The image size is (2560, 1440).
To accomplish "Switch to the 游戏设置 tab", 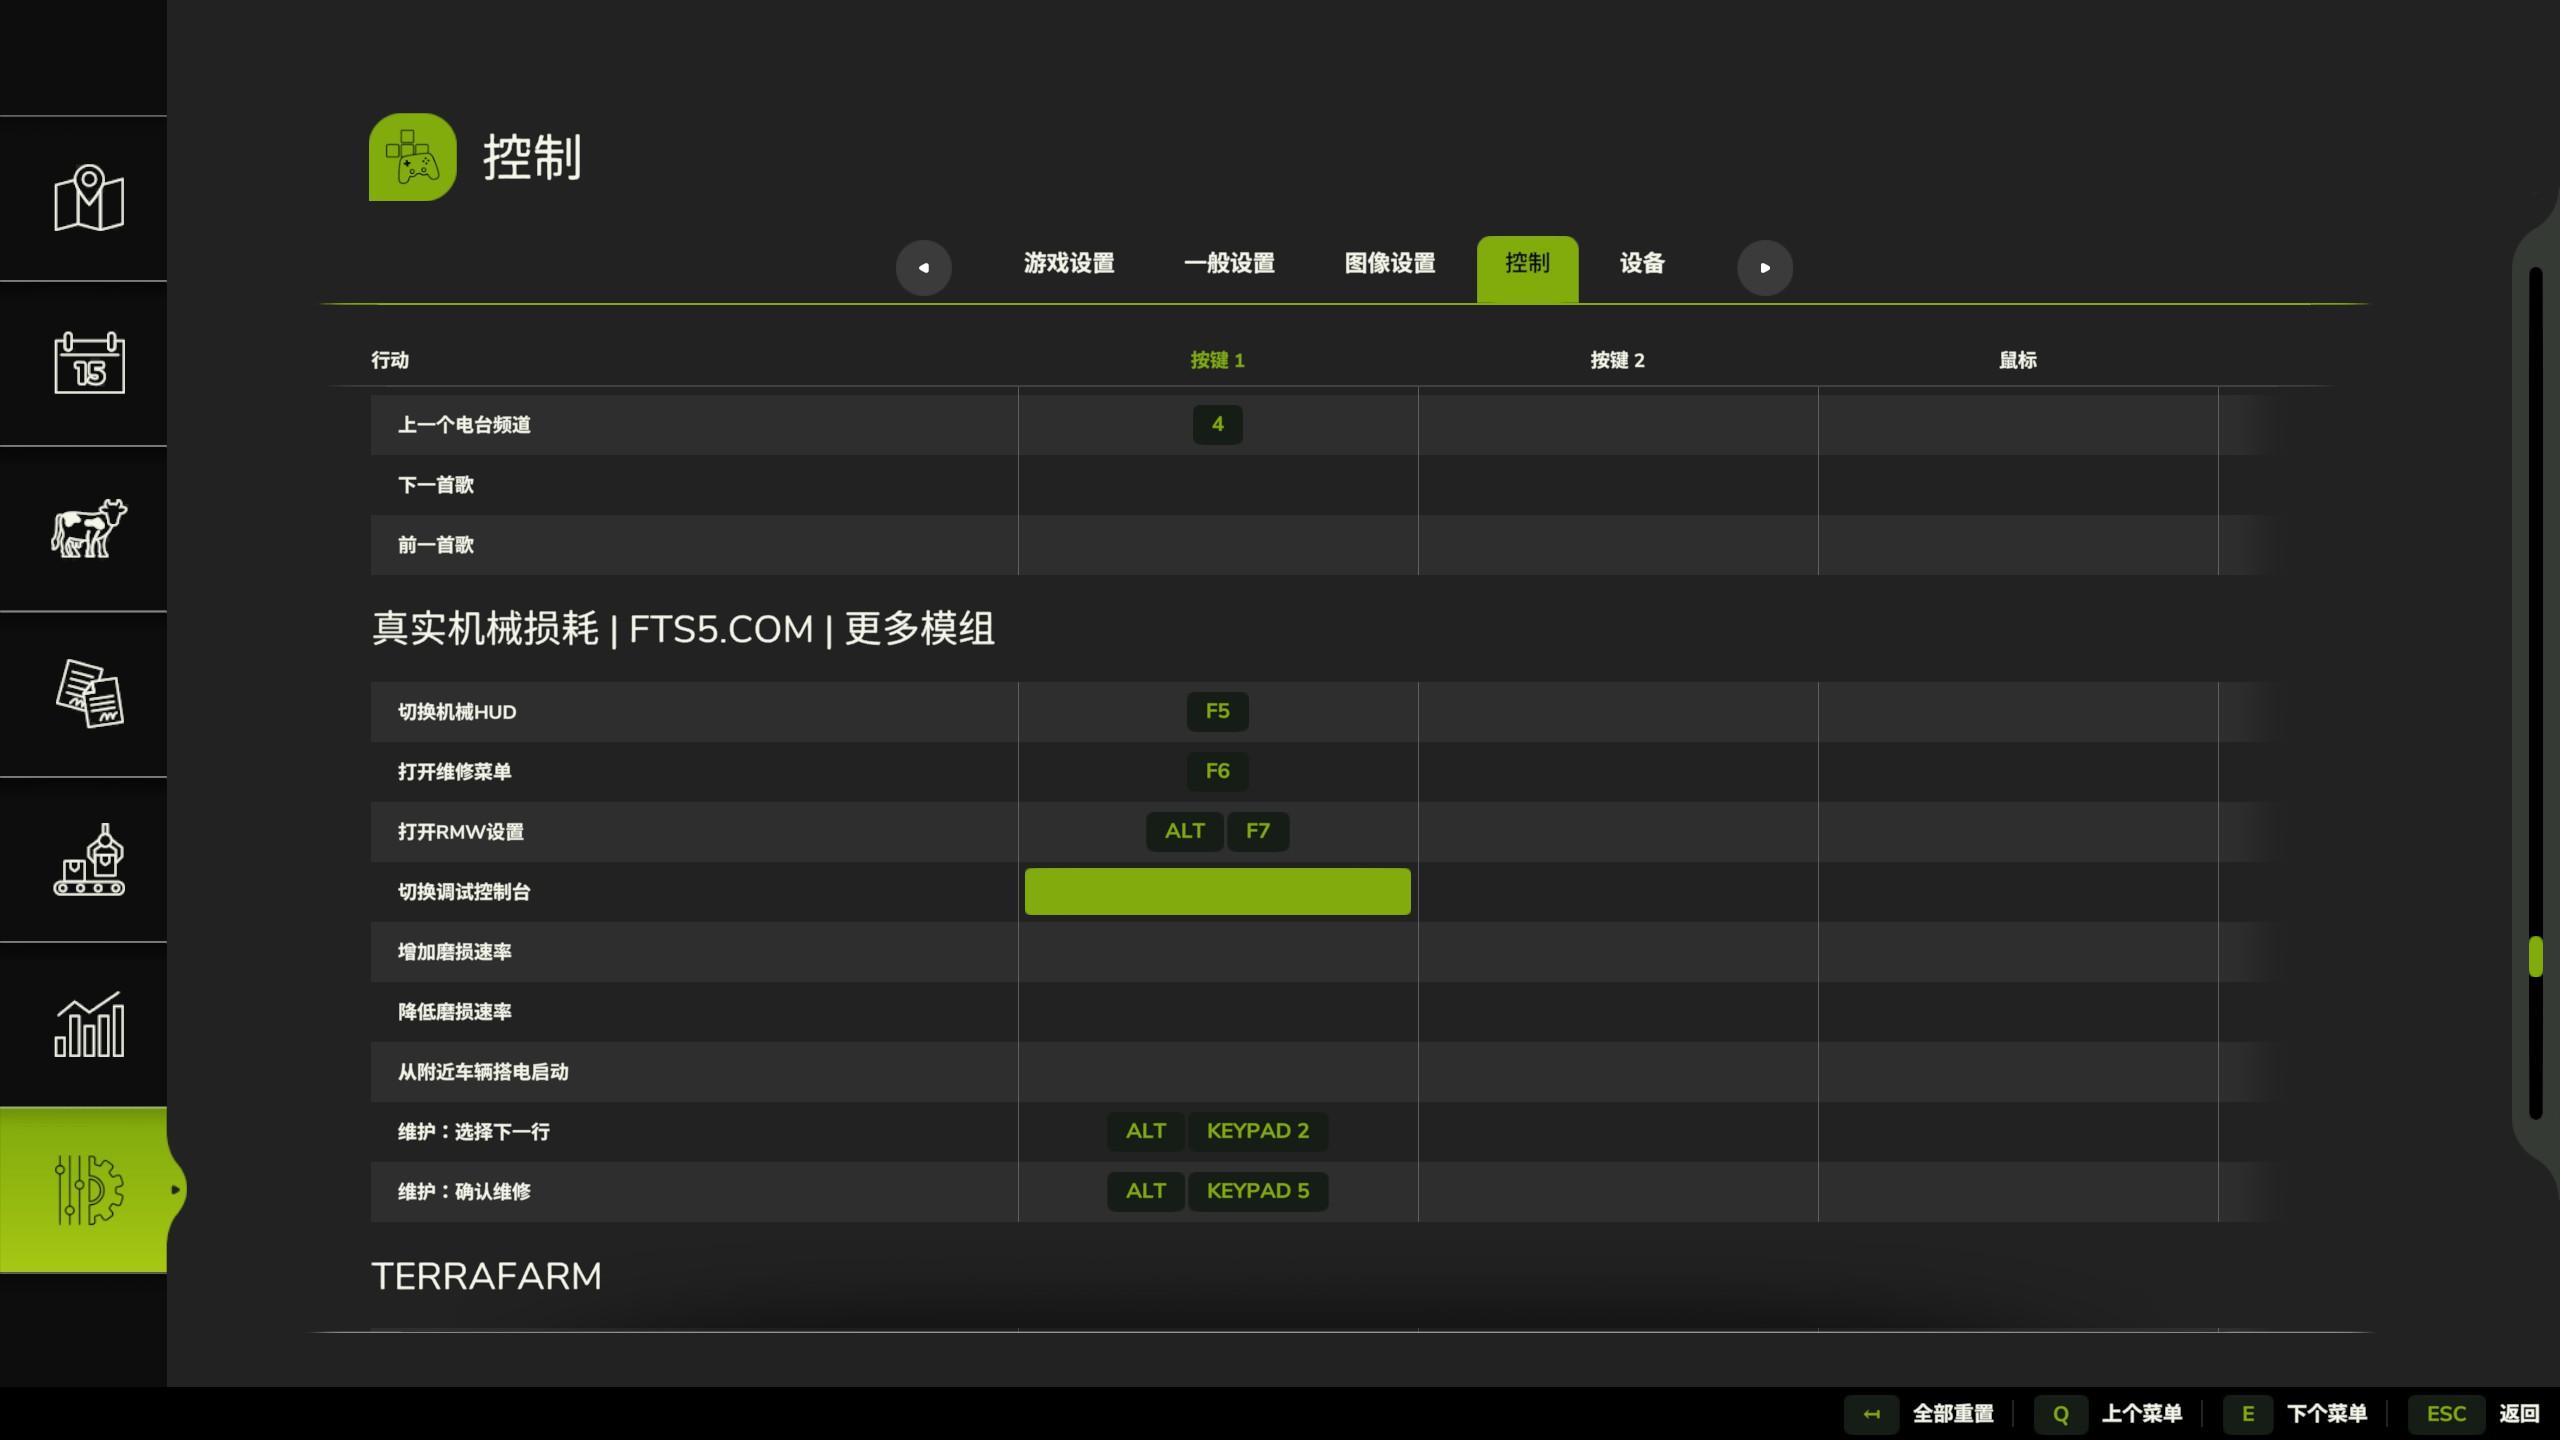I will click(1069, 263).
